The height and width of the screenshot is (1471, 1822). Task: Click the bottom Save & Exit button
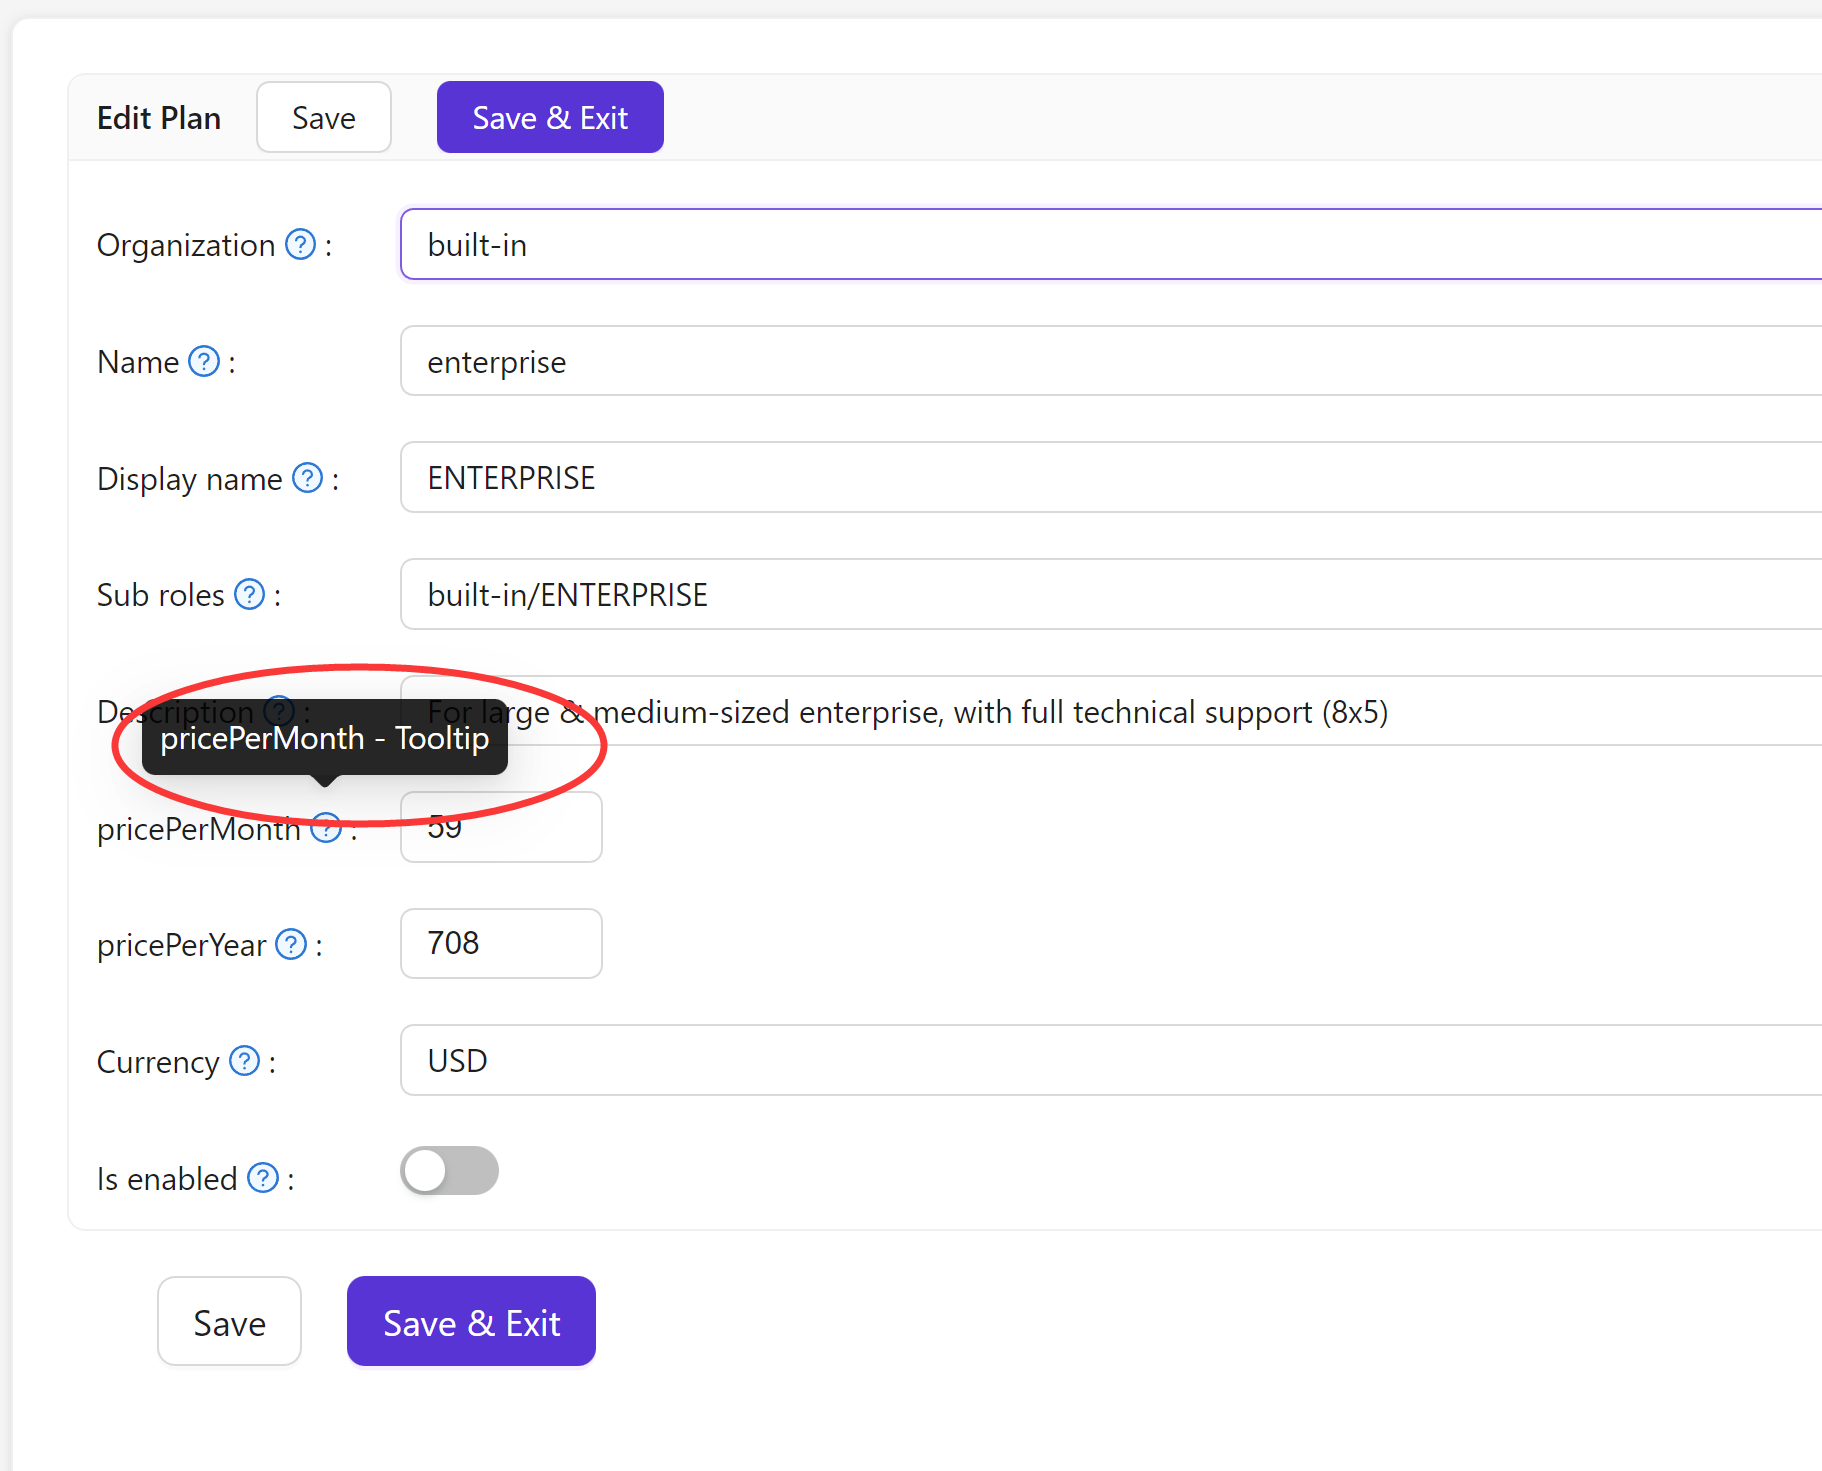tap(470, 1321)
